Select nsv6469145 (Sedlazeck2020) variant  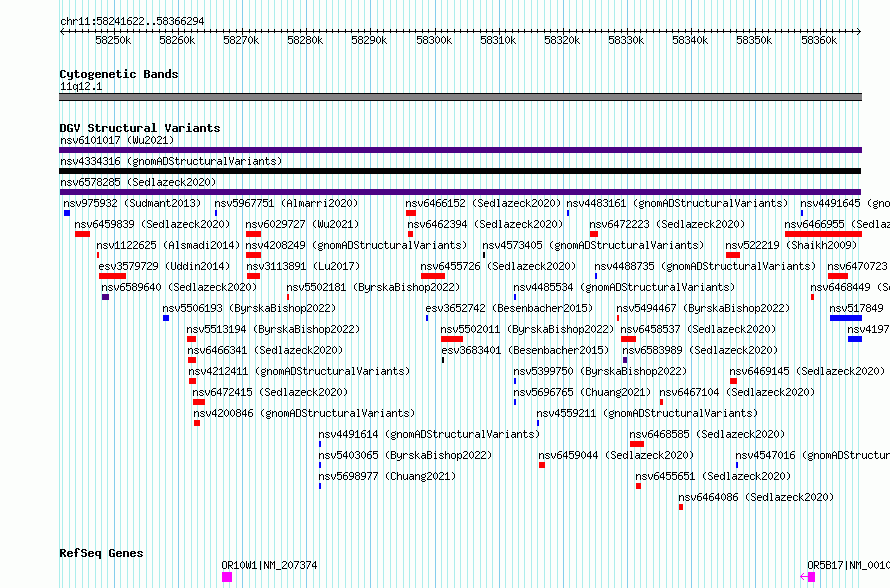point(807,371)
